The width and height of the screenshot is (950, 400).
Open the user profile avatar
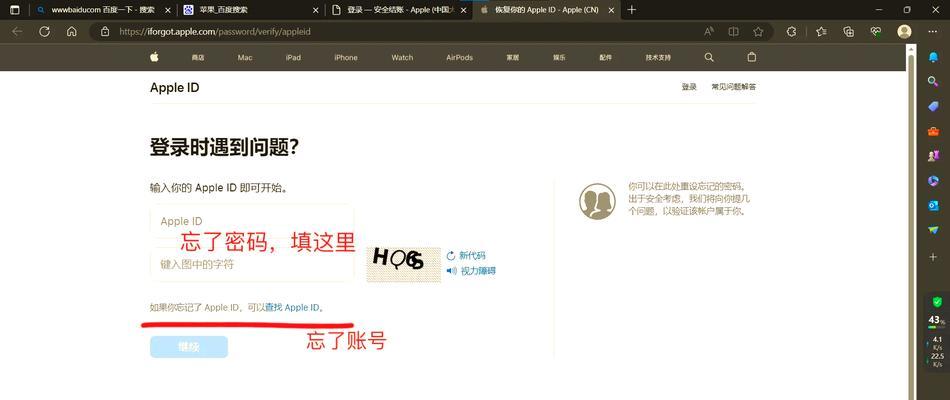pyautogui.click(x=904, y=32)
